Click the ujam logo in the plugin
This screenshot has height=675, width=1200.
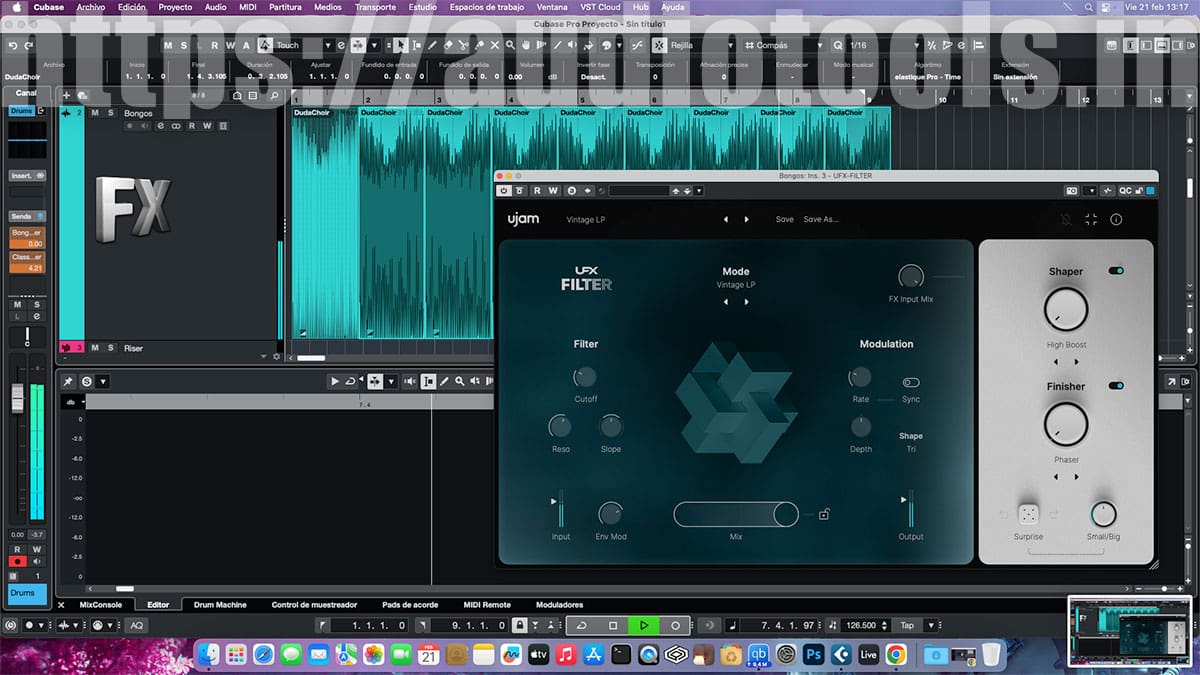pos(523,219)
